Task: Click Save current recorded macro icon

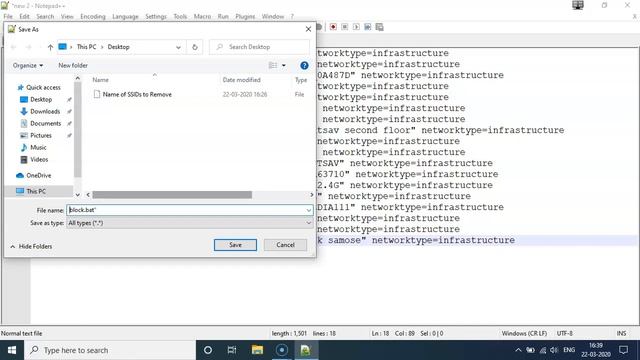Action: coord(380,27)
